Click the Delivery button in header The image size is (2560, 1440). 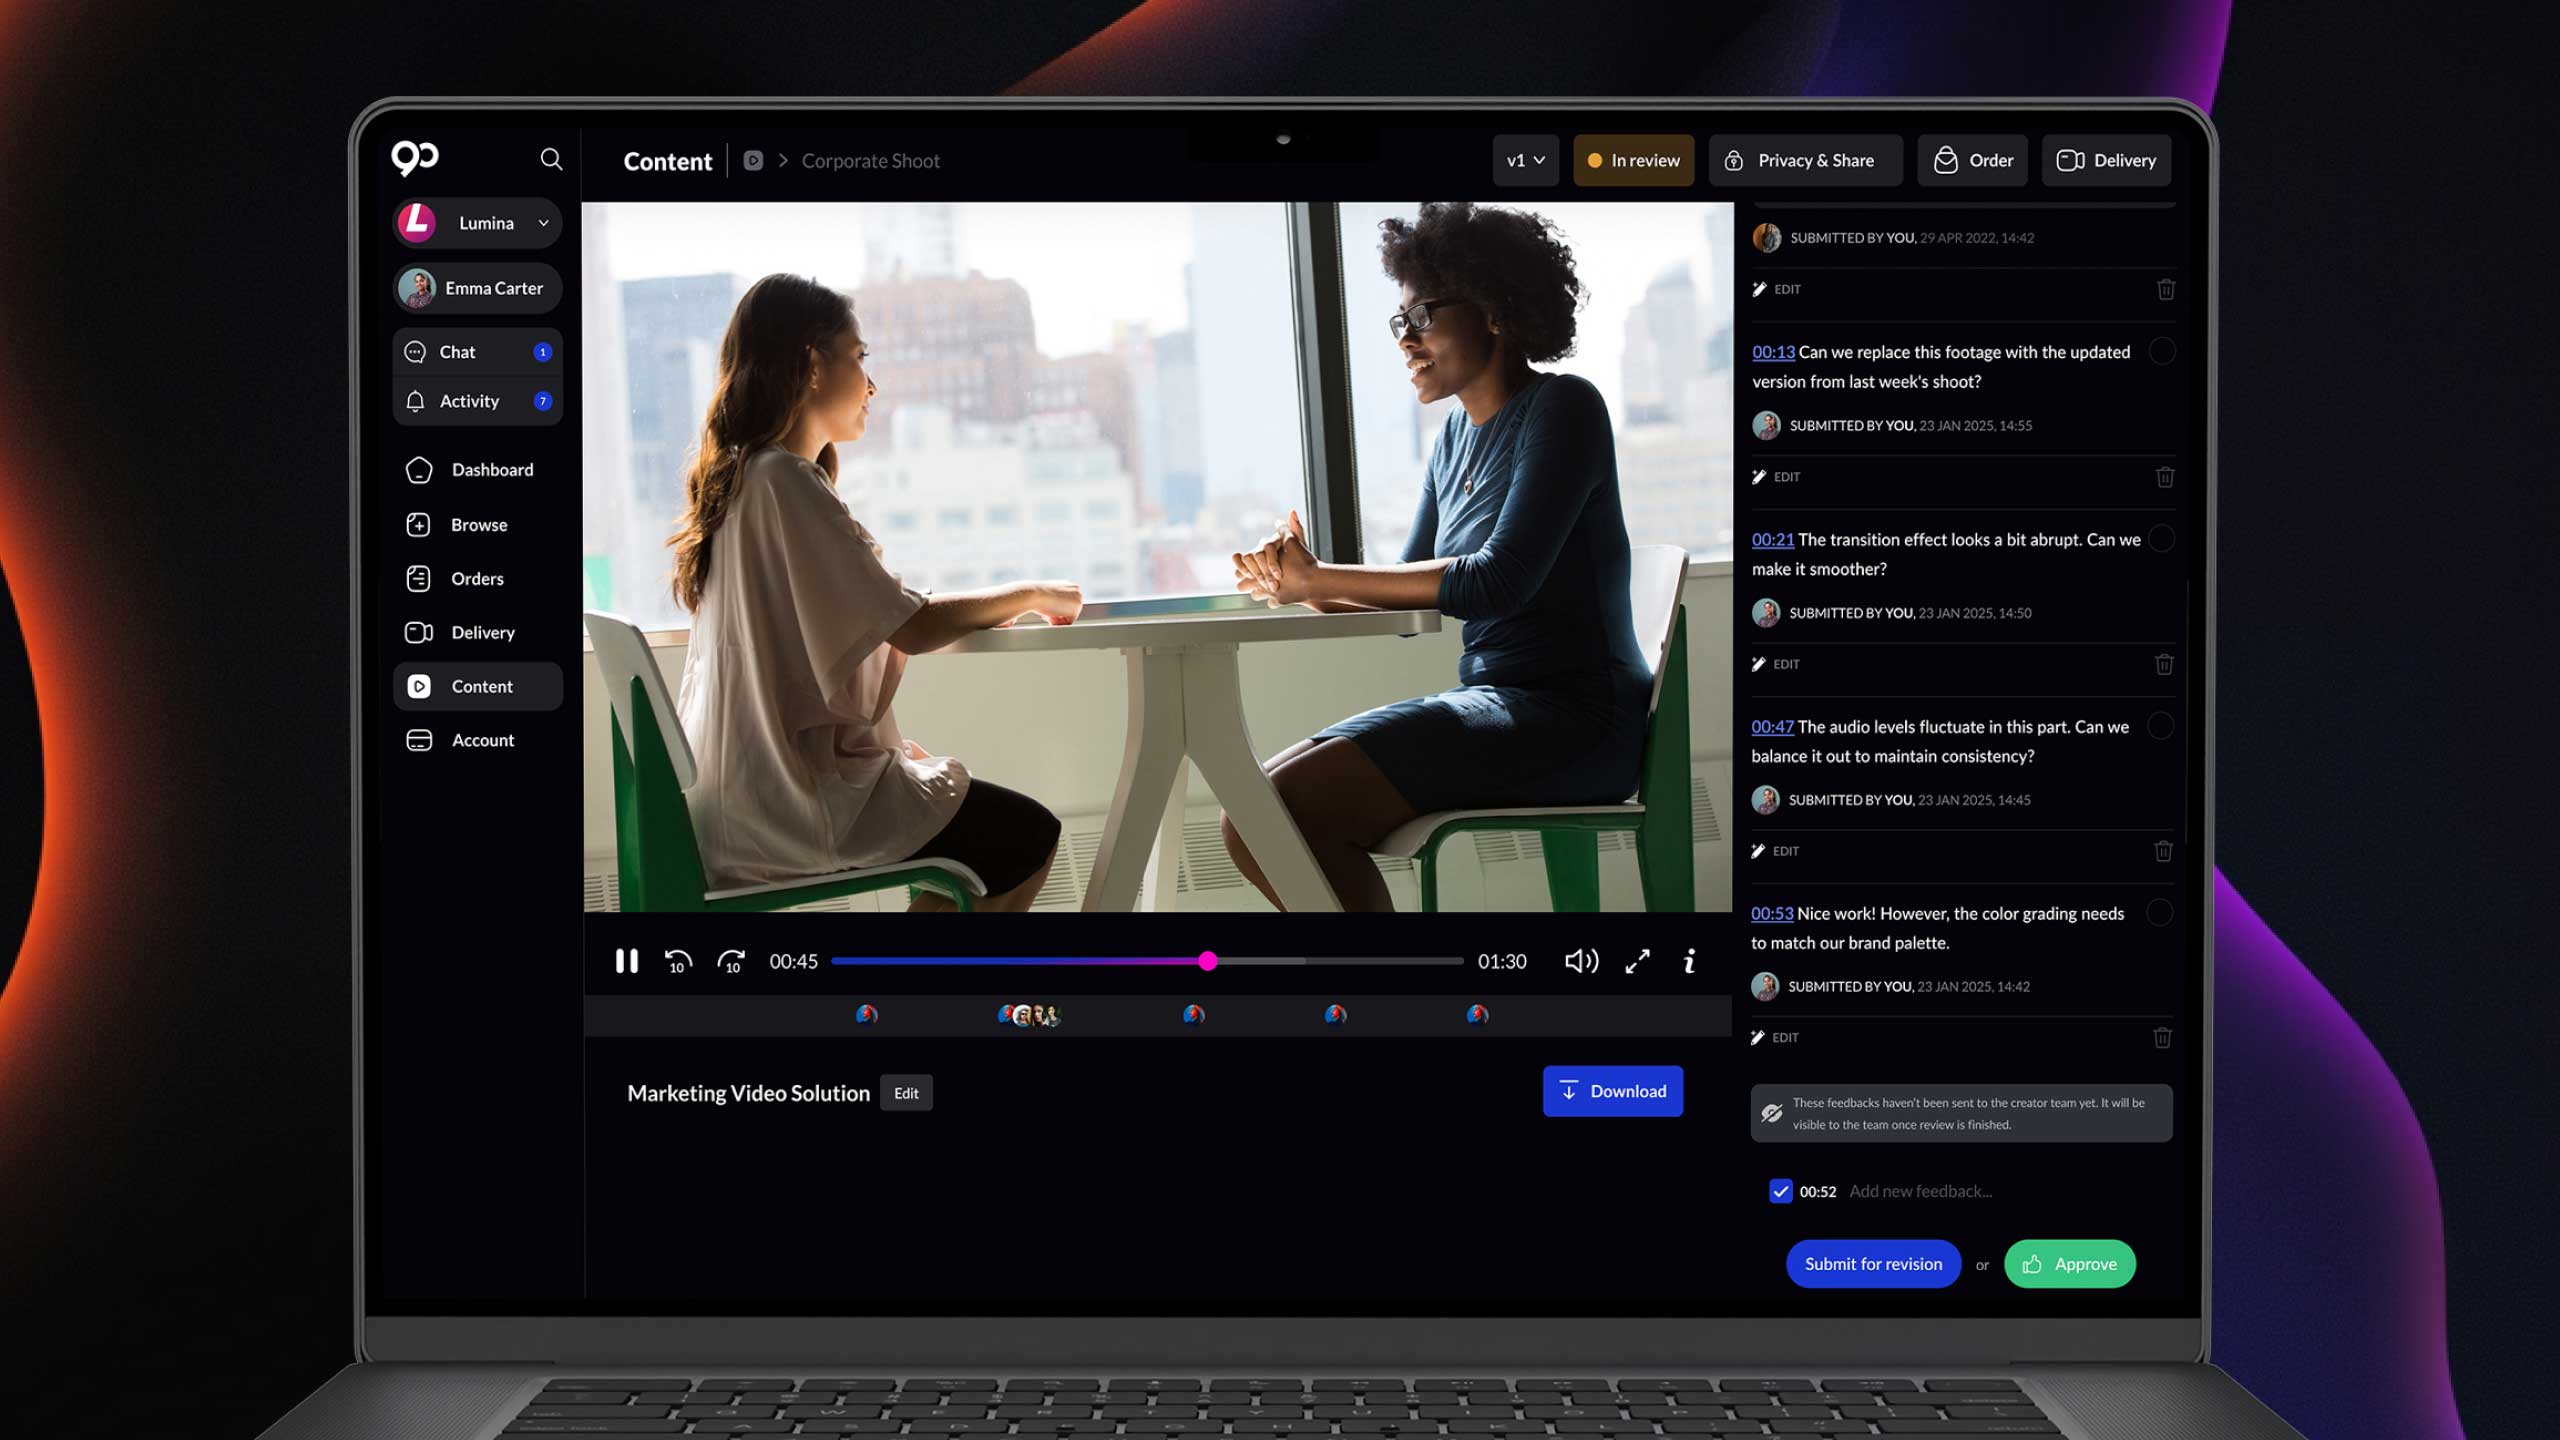2106,160
